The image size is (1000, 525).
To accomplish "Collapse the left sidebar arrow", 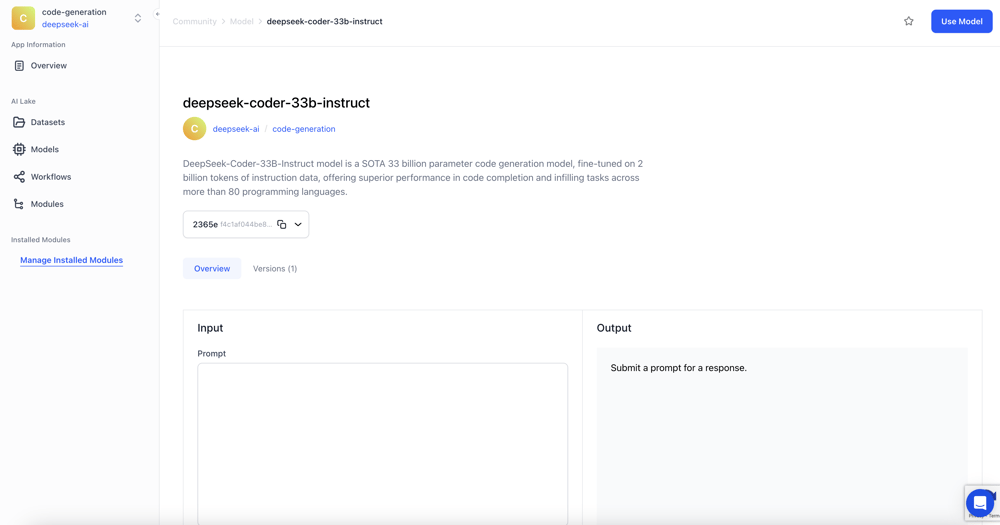I will (157, 14).
